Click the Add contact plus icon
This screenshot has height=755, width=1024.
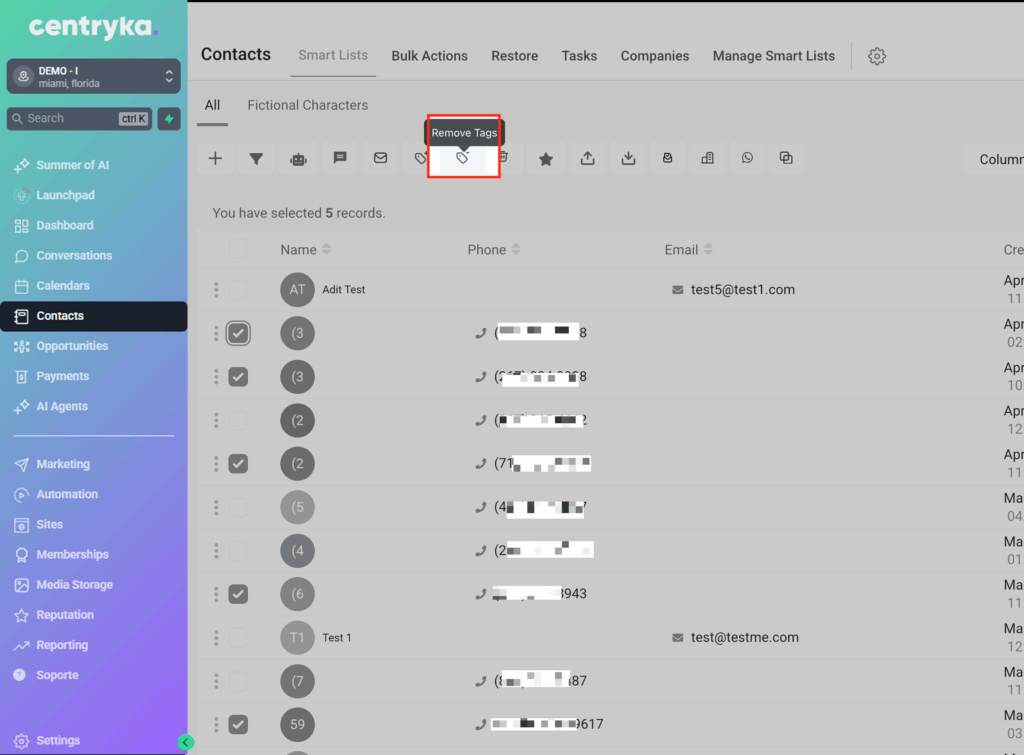215,158
